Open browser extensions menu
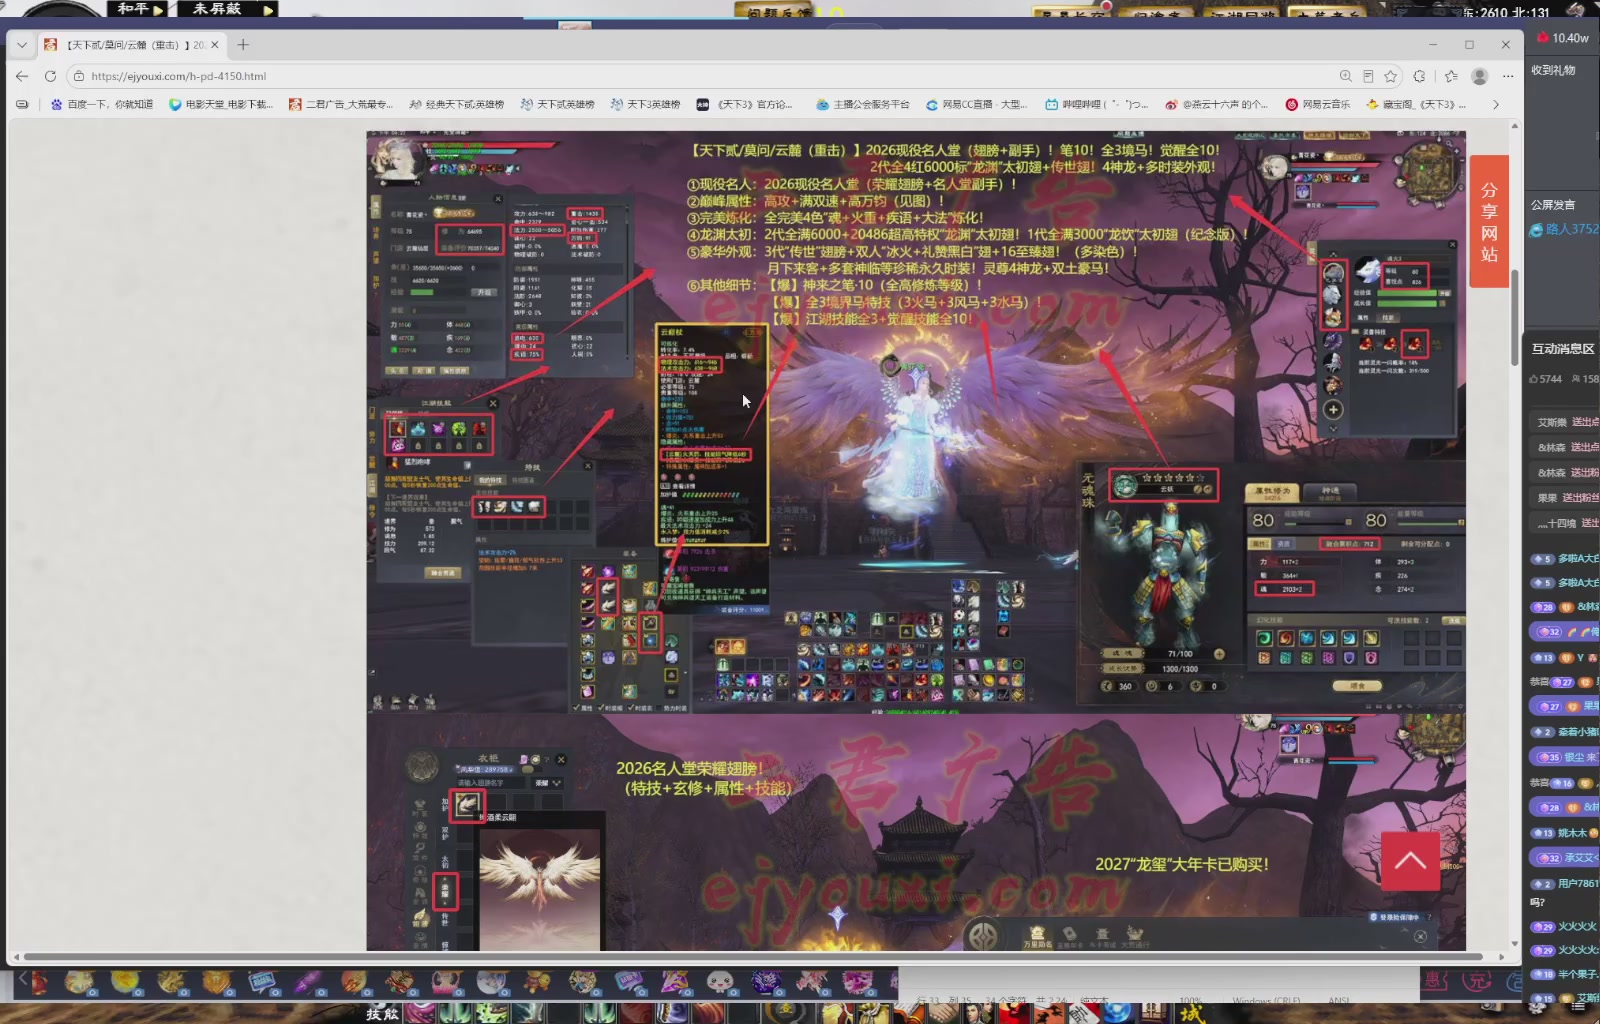 (x=1419, y=76)
